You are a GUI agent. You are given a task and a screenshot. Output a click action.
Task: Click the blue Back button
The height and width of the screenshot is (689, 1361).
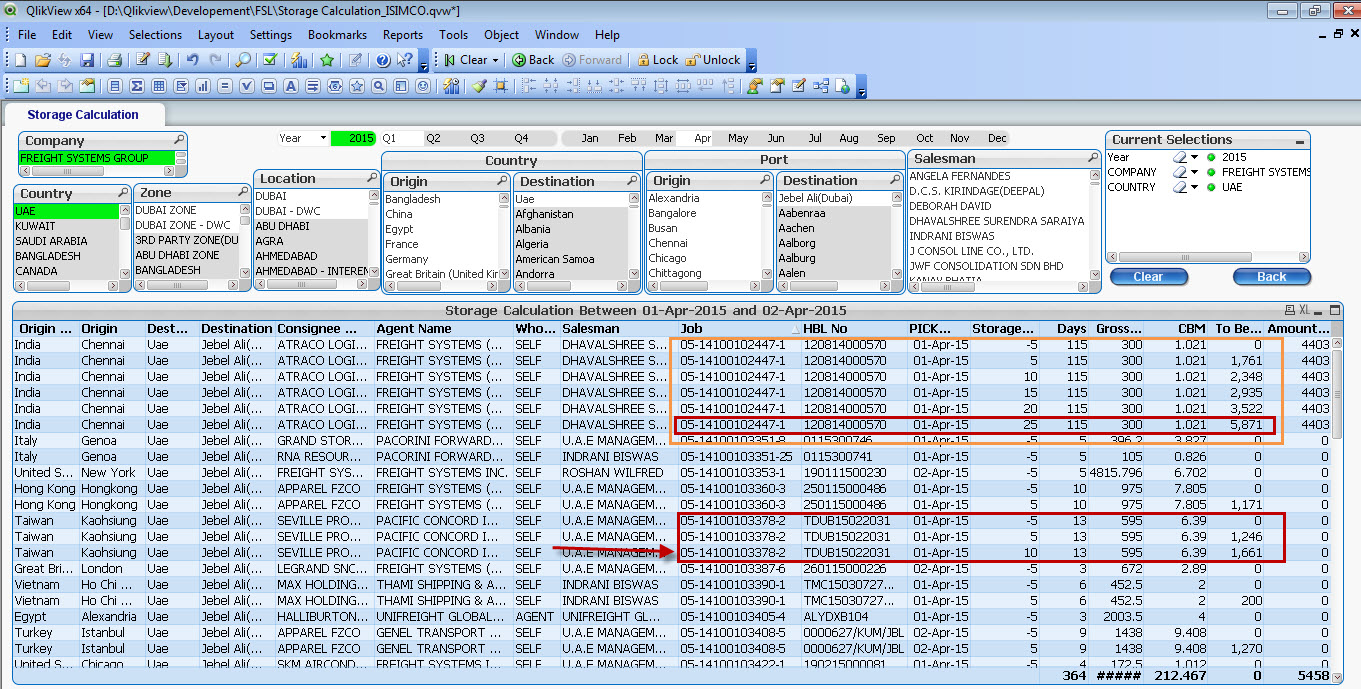(1271, 277)
